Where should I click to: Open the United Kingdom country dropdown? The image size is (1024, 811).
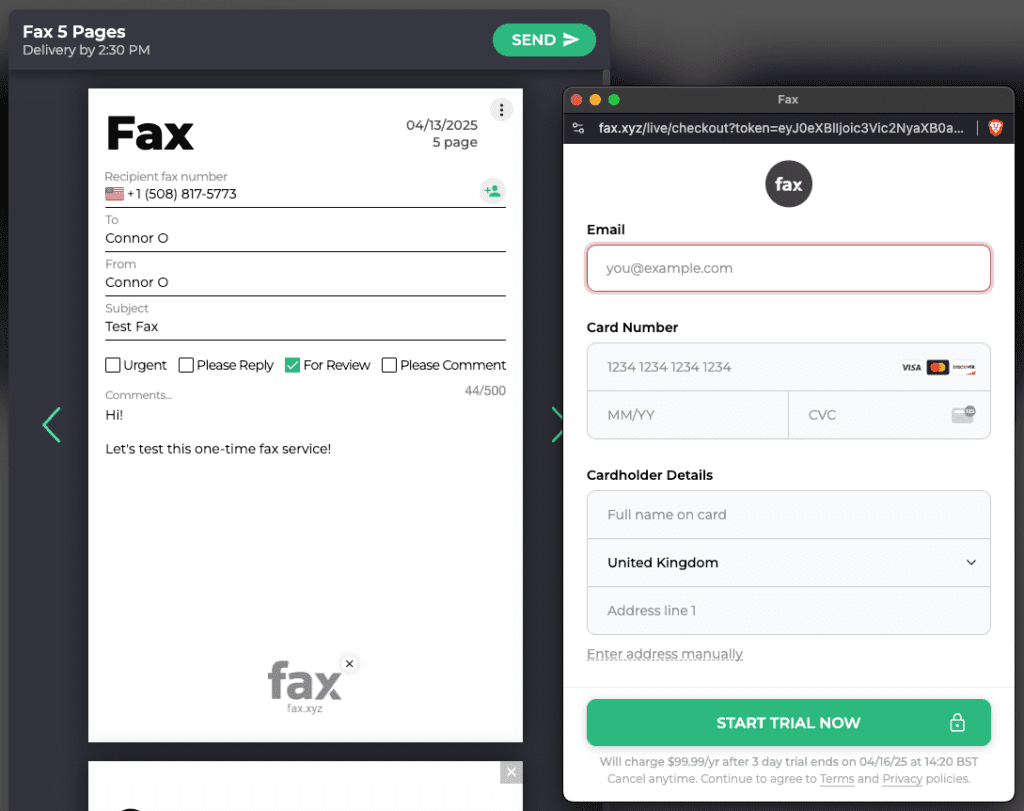(788, 563)
